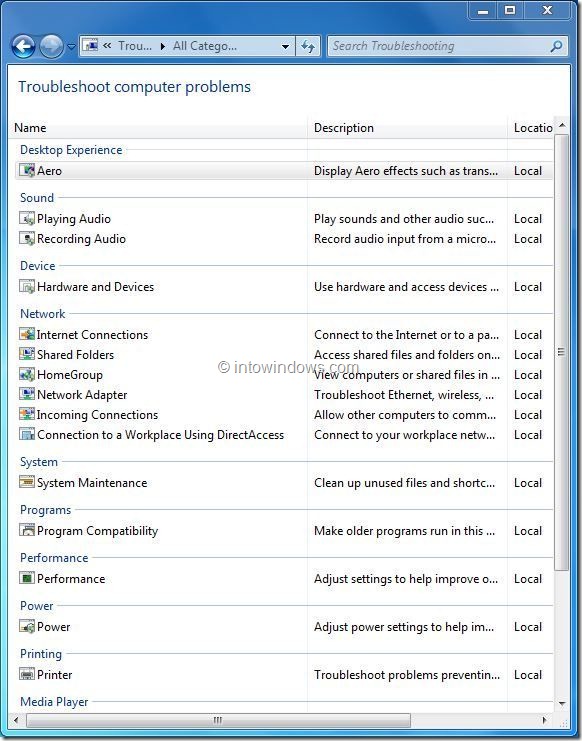Open the System Maintenance troubleshooter
582x741 pixels.
coord(92,483)
